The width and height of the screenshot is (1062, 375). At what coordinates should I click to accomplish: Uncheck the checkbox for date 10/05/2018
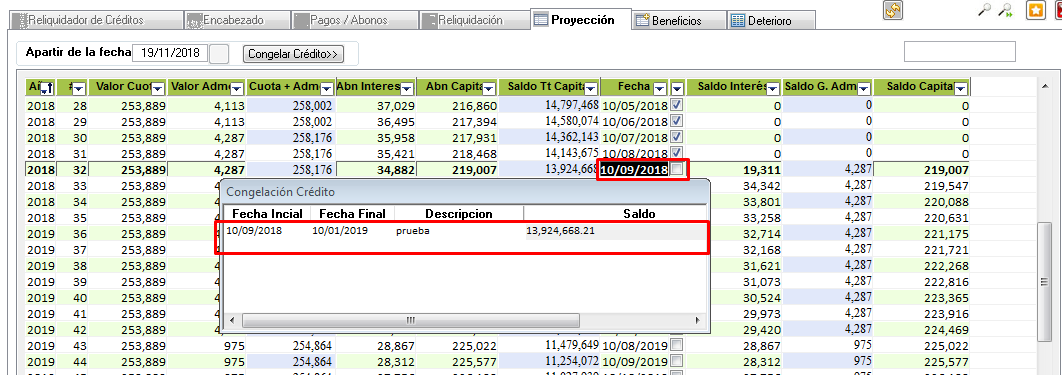click(x=676, y=106)
